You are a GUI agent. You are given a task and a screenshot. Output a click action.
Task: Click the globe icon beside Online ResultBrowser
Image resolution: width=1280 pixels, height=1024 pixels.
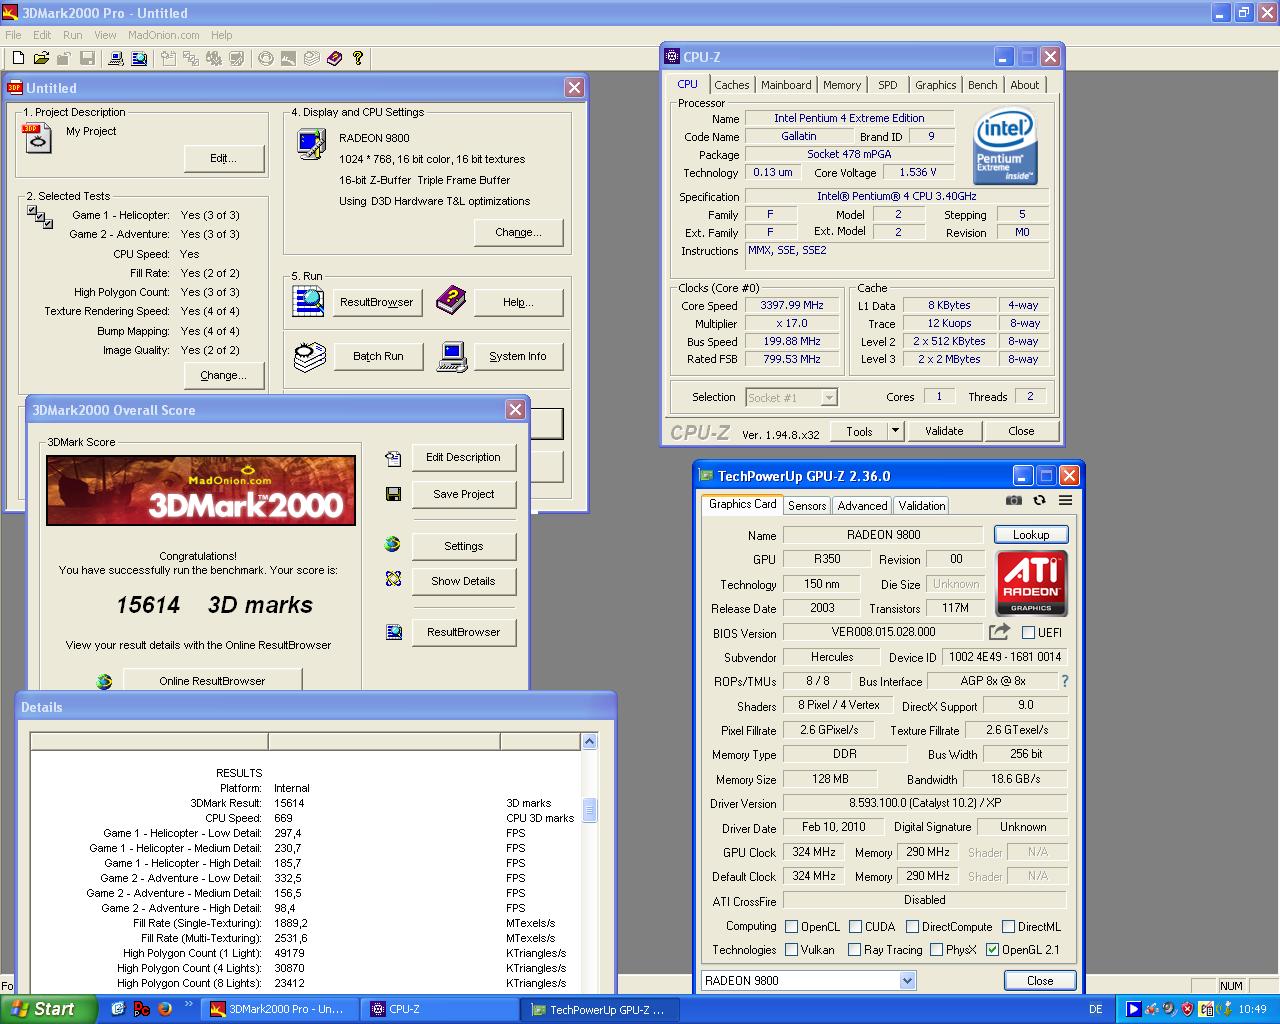pos(104,681)
